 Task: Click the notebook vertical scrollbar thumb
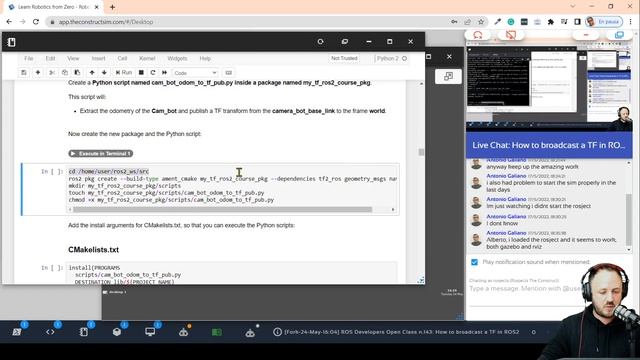[421, 152]
